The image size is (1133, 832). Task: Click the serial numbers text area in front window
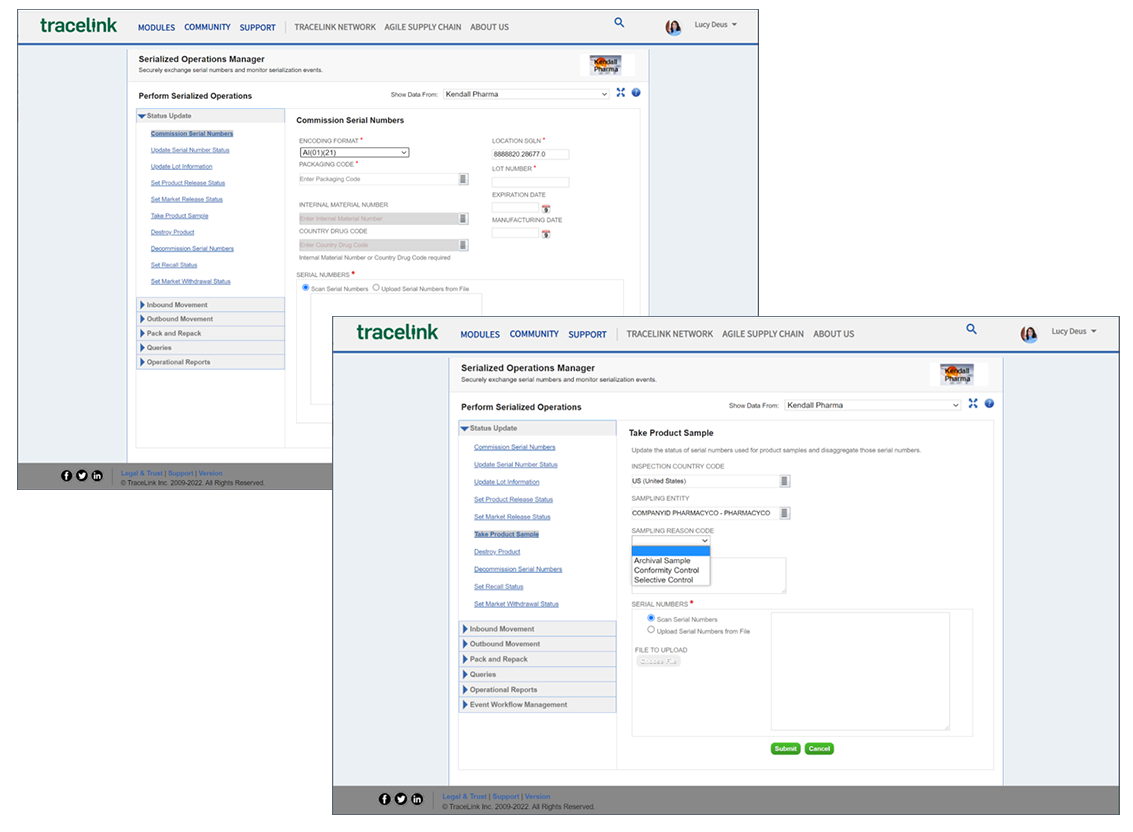(x=860, y=672)
